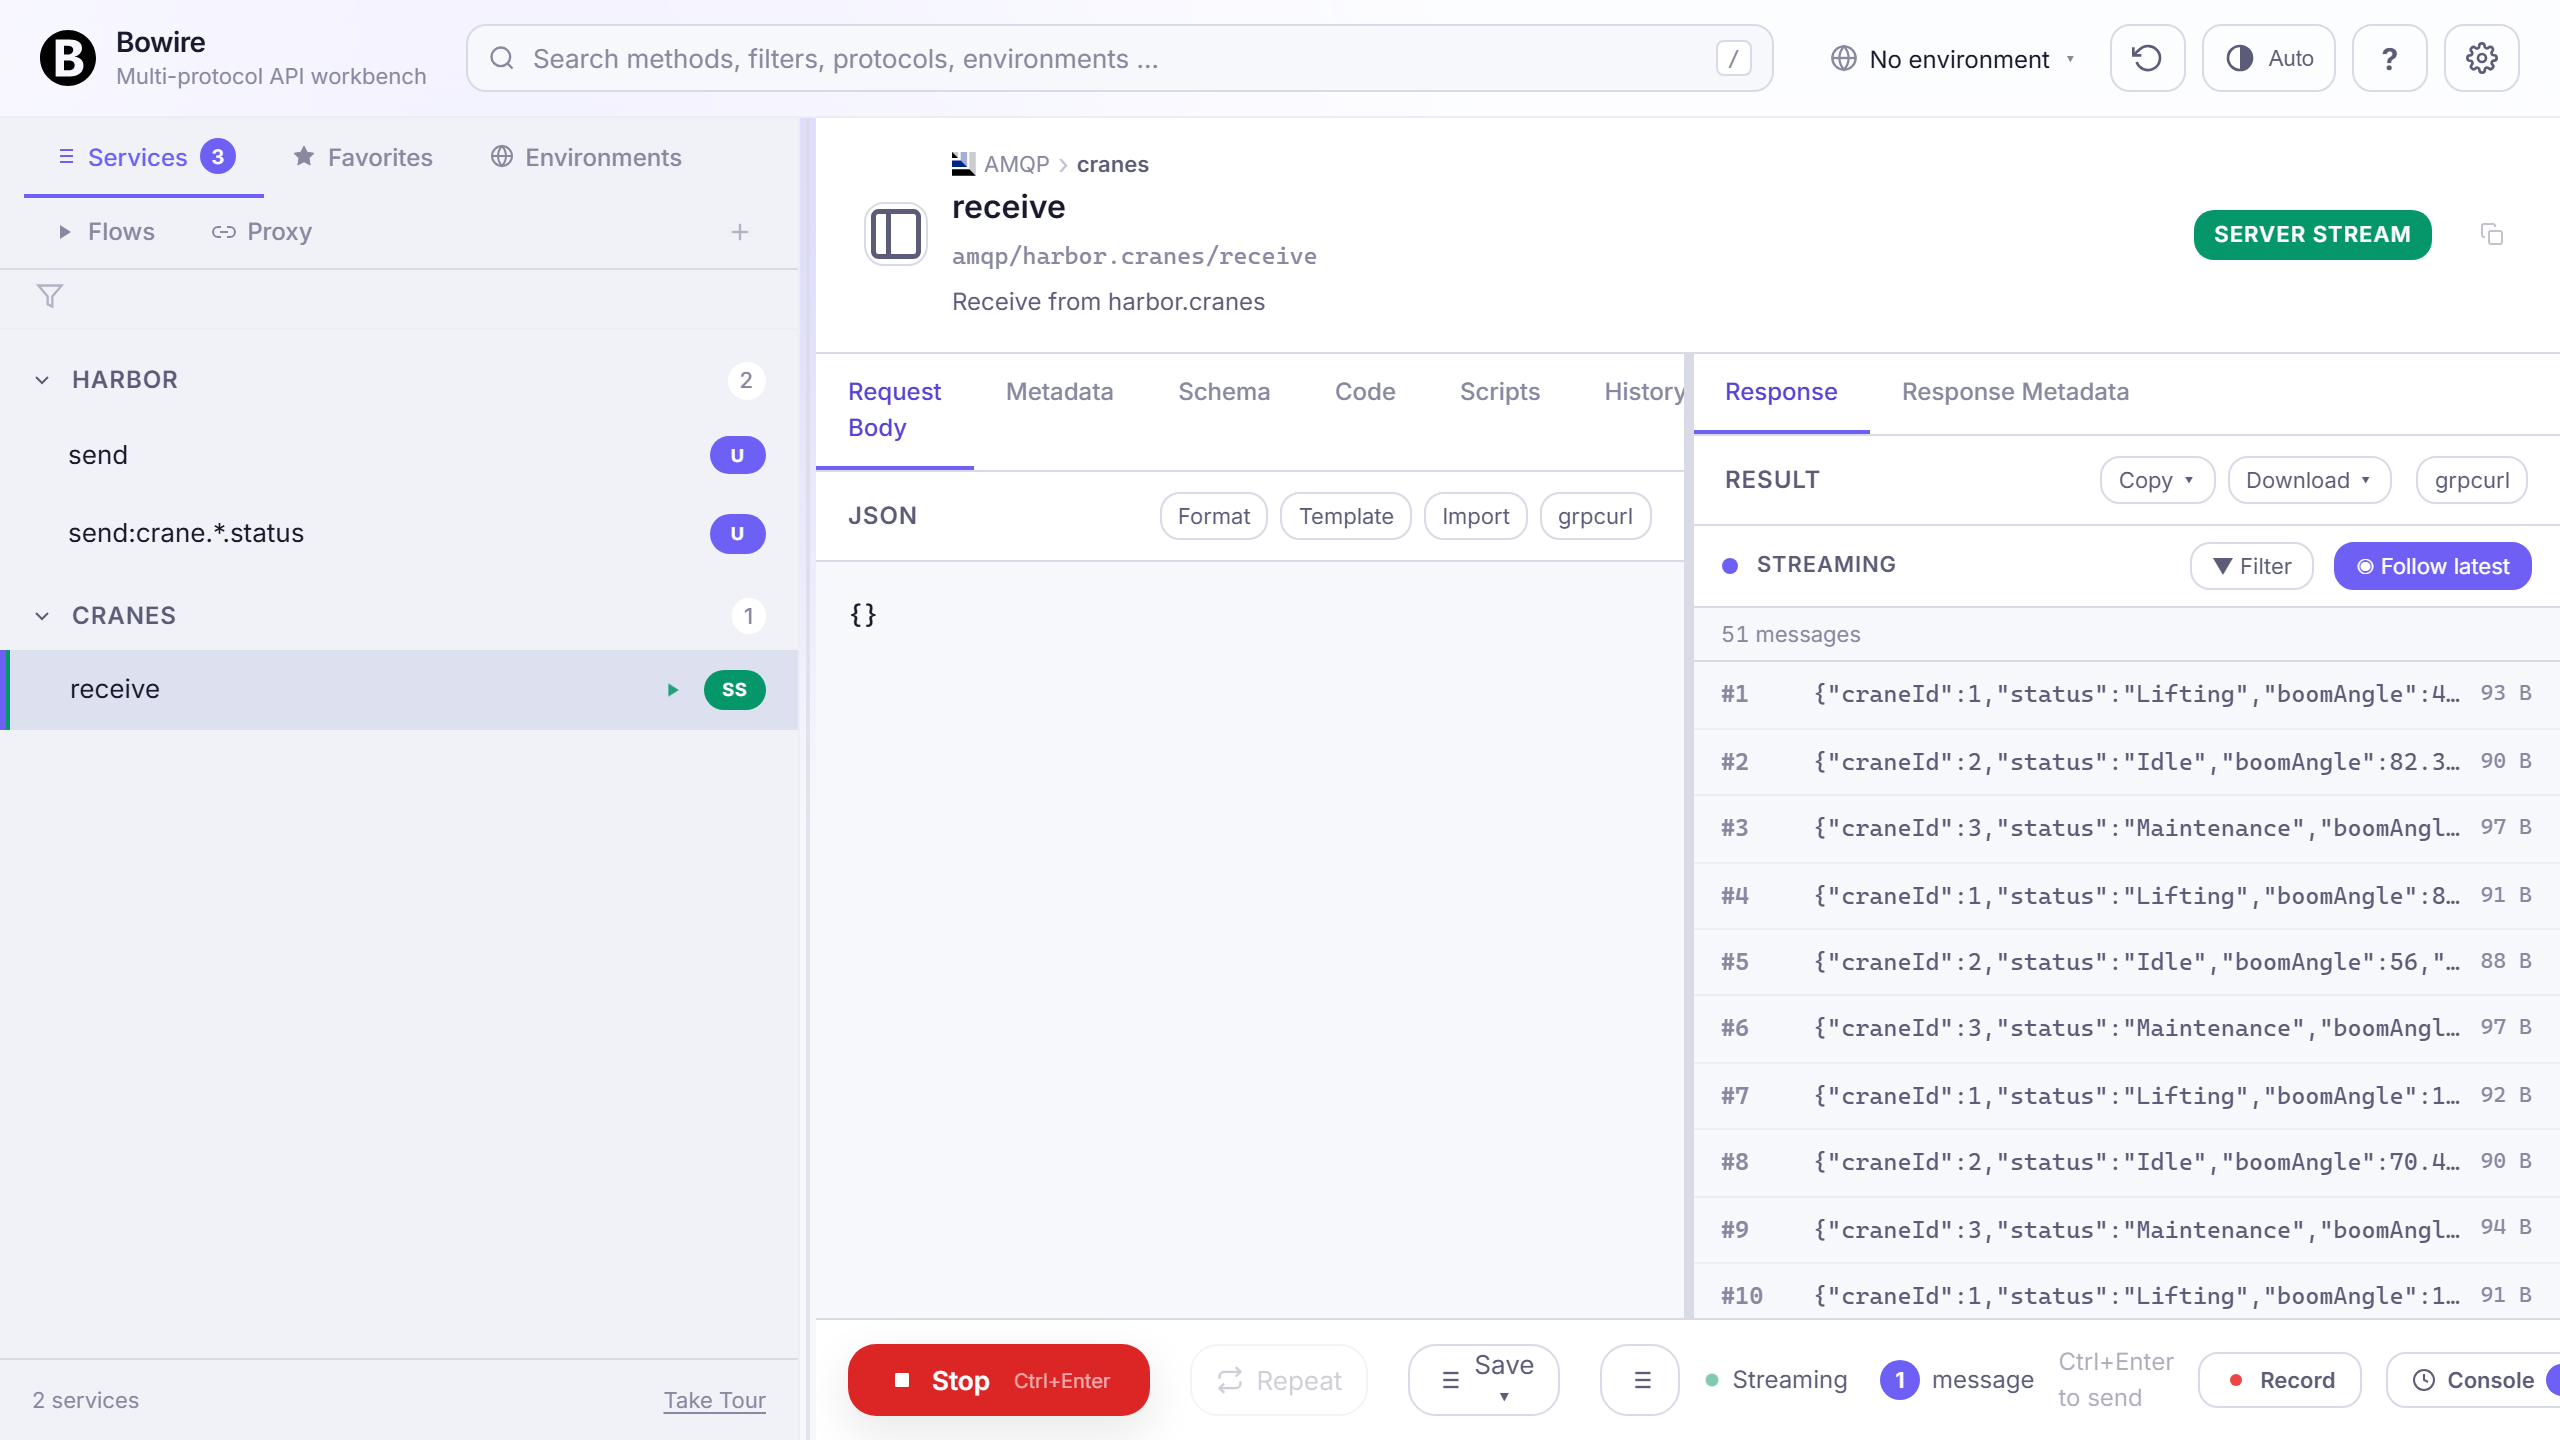Open the Proxy link item

pyautogui.click(x=262, y=231)
